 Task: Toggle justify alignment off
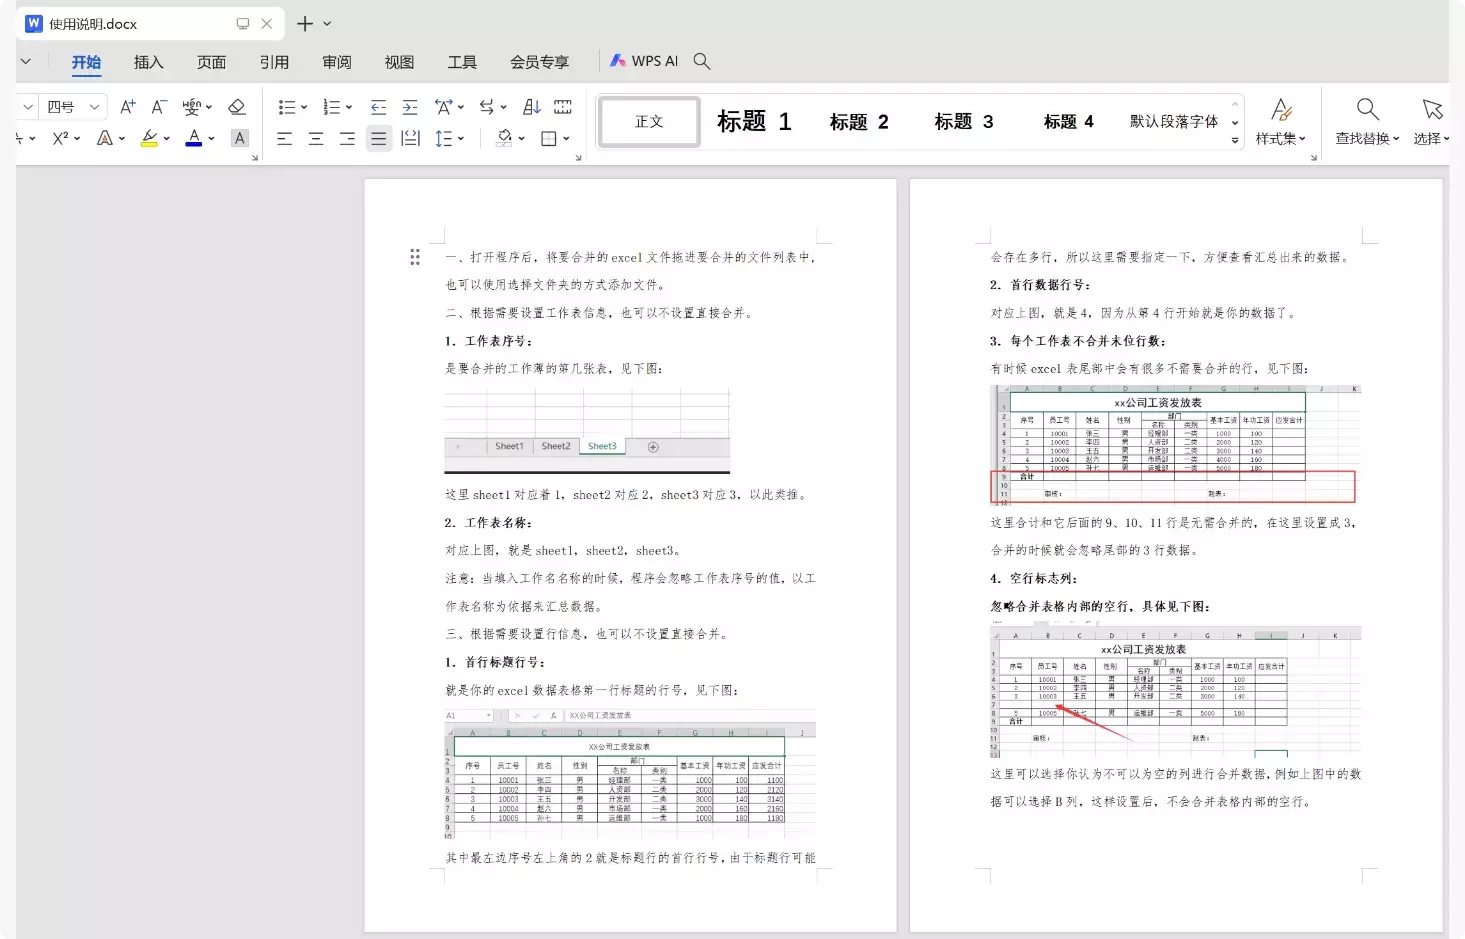[x=378, y=138]
